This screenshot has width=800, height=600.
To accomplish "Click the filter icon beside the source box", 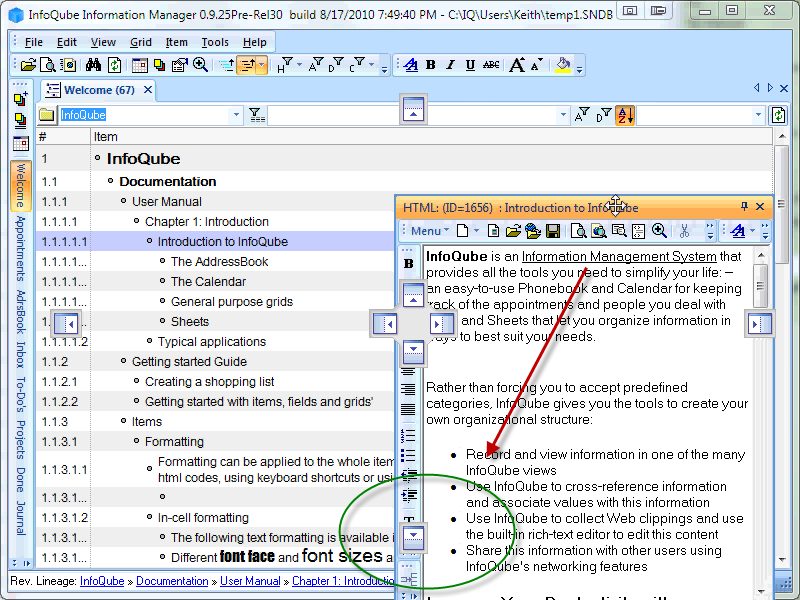I will coord(257,115).
